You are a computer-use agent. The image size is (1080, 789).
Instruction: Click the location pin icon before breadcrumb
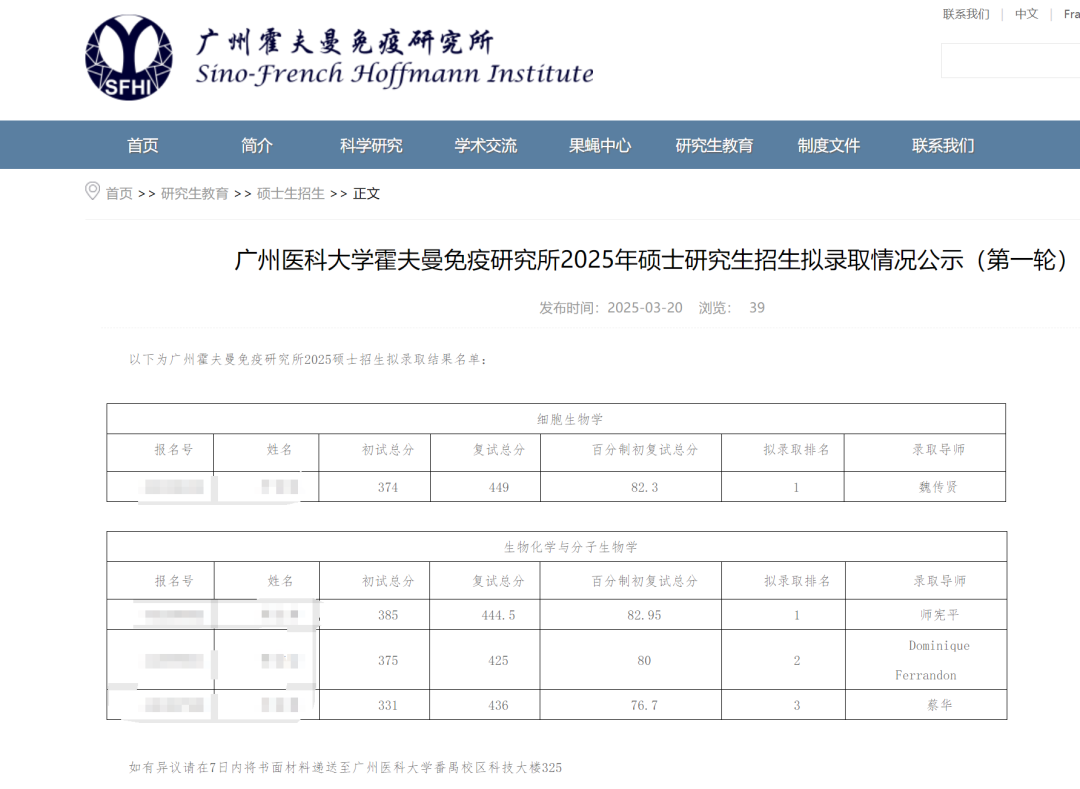tap(92, 191)
